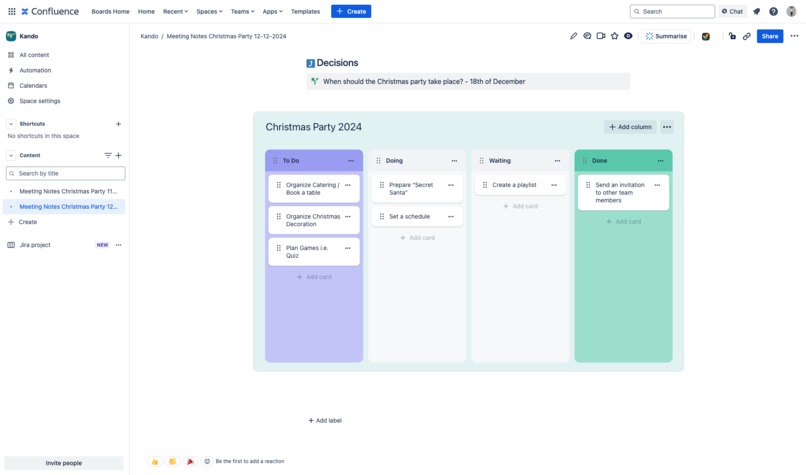Click the Chat button
Image resolution: width=806 pixels, height=475 pixels.
point(732,11)
